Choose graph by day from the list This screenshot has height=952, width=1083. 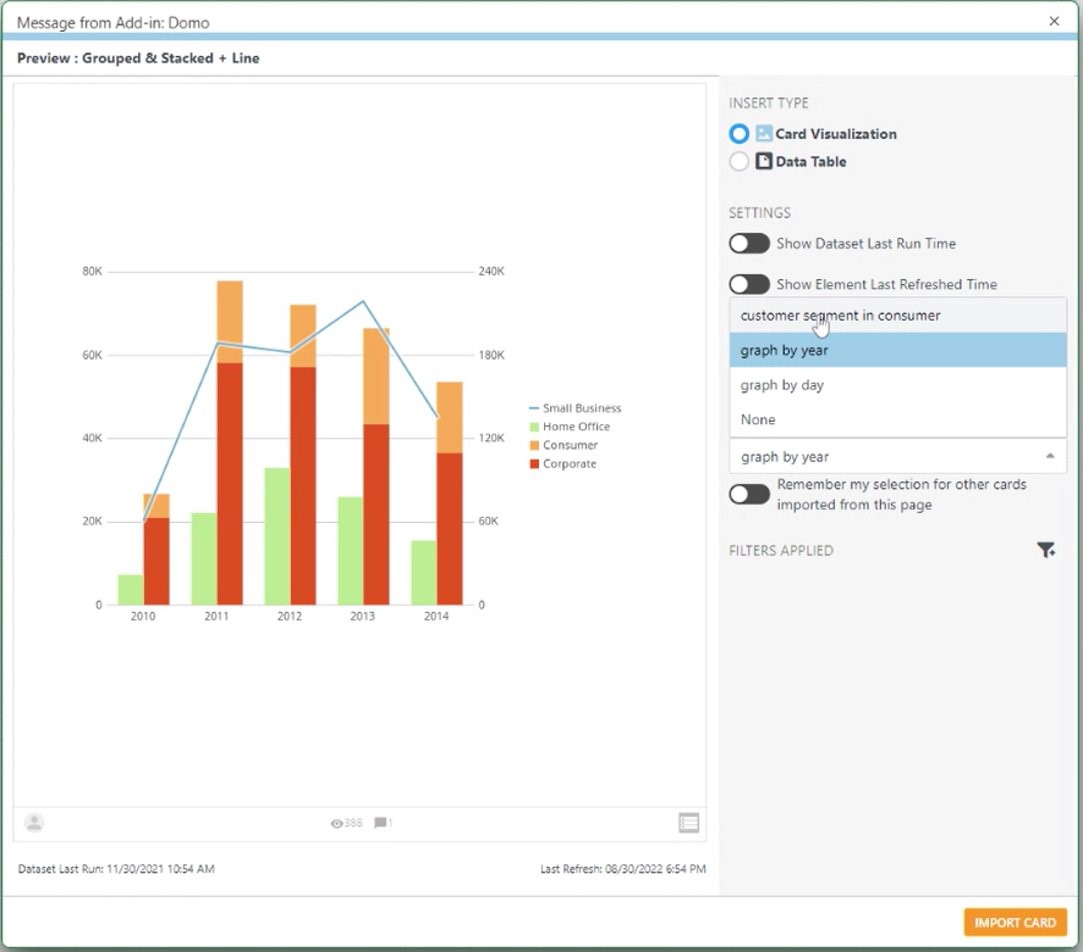click(782, 385)
